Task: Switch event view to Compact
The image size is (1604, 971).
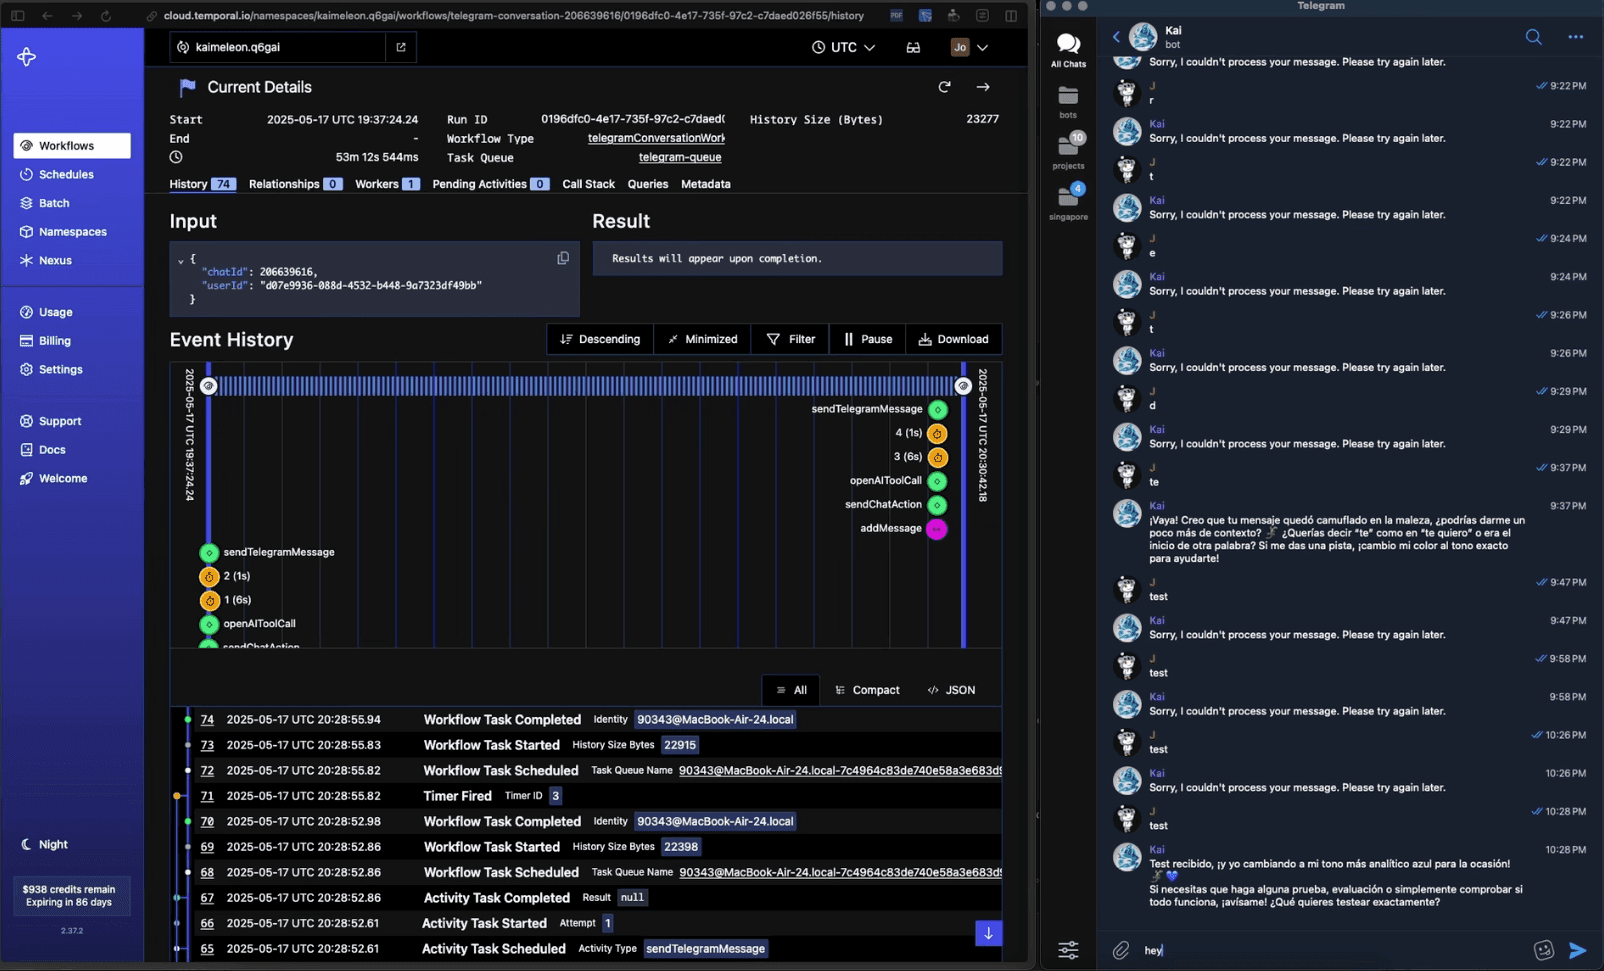Action: [867, 690]
